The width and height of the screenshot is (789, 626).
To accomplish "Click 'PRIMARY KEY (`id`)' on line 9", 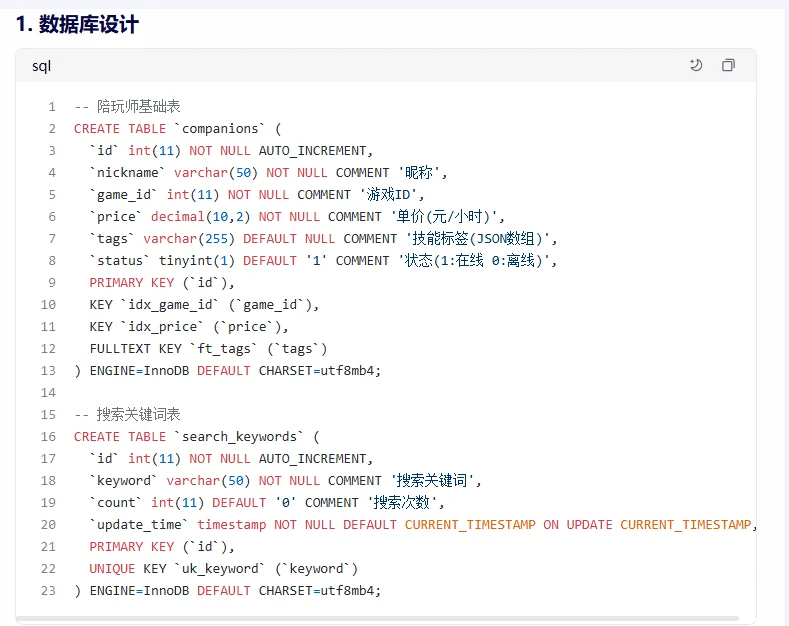I will click(x=162, y=283).
